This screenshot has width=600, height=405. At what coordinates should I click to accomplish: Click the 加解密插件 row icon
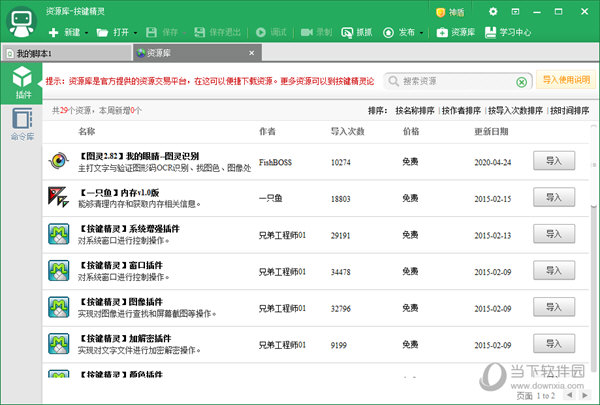click(x=59, y=343)
